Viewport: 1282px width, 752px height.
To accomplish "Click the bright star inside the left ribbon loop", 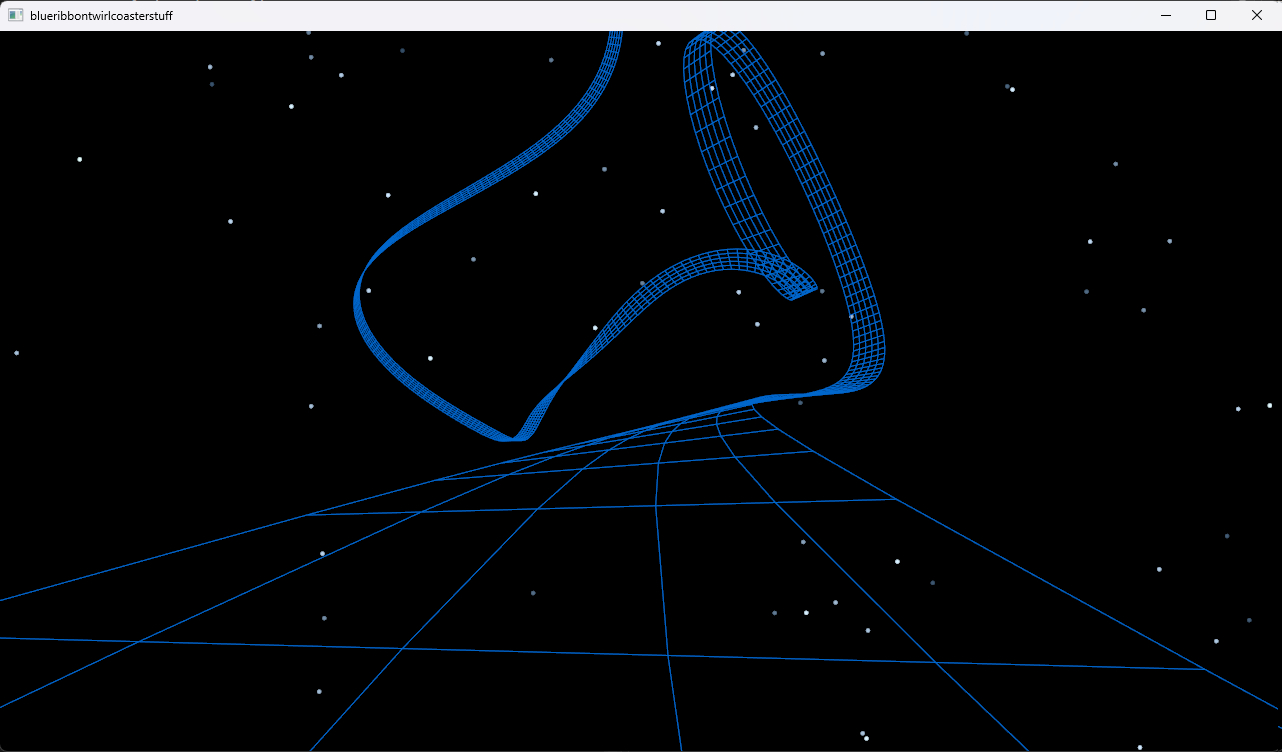I will [430, 358].
